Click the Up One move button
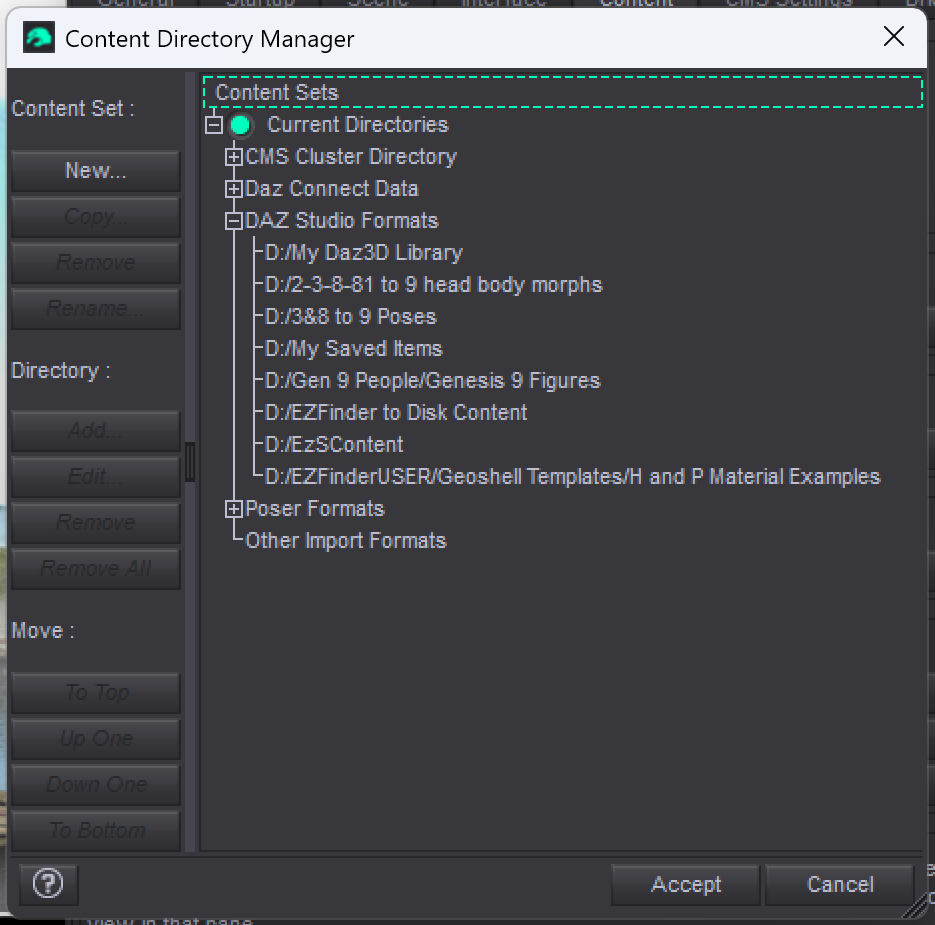Image resolution: width=935 pixels, height=925 pixels. pos(96,739)
